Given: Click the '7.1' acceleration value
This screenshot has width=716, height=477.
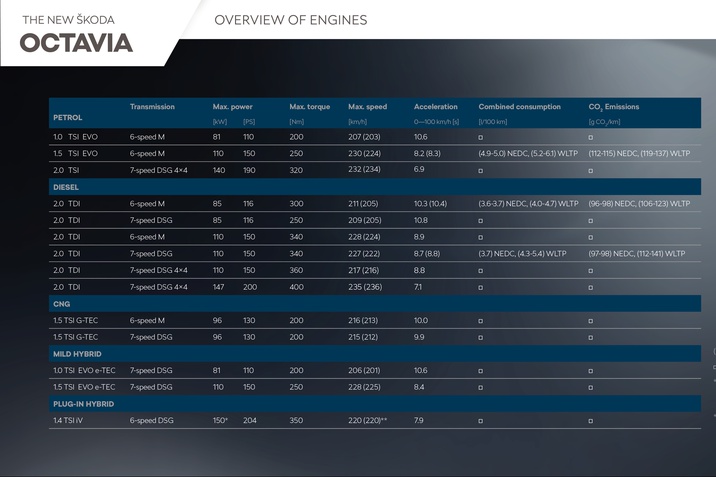Looking at the screenshot, I should [418, 287].
